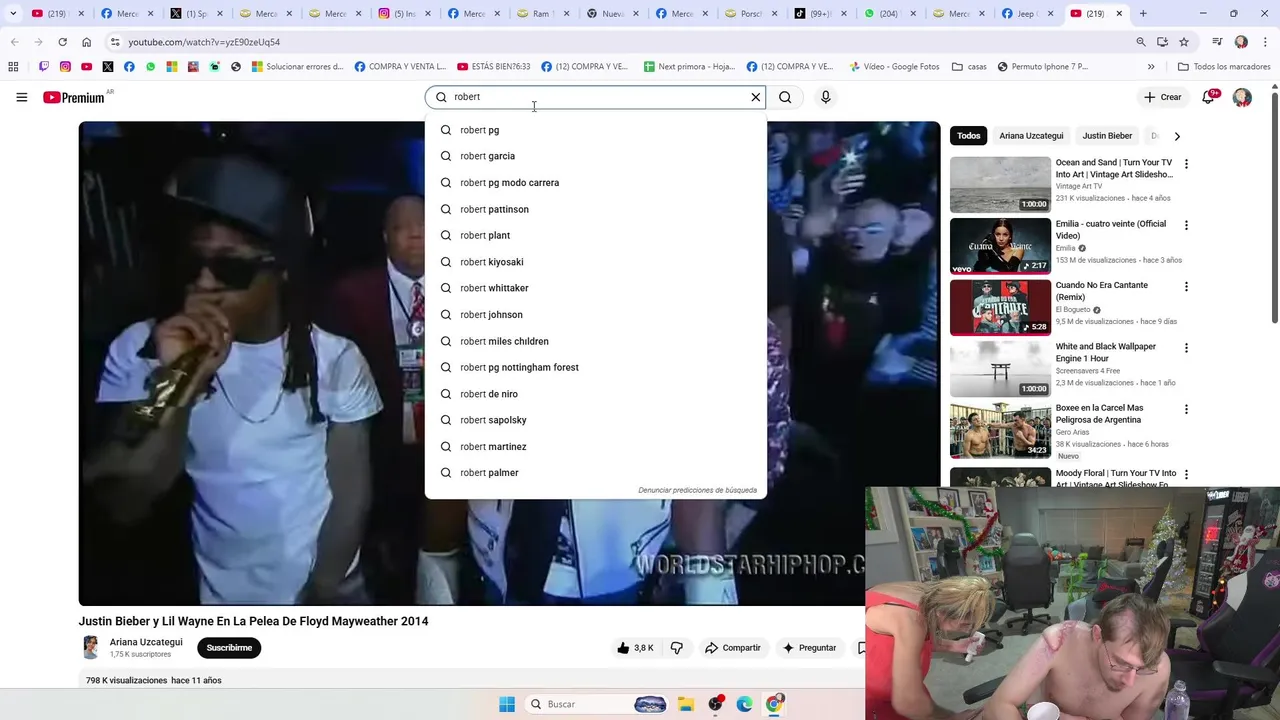Image resolution: width=1280 pixels, height=720 pixels.
Task: Open options for White and Black Wallpaper video
Action: [x=1186, y=348]
